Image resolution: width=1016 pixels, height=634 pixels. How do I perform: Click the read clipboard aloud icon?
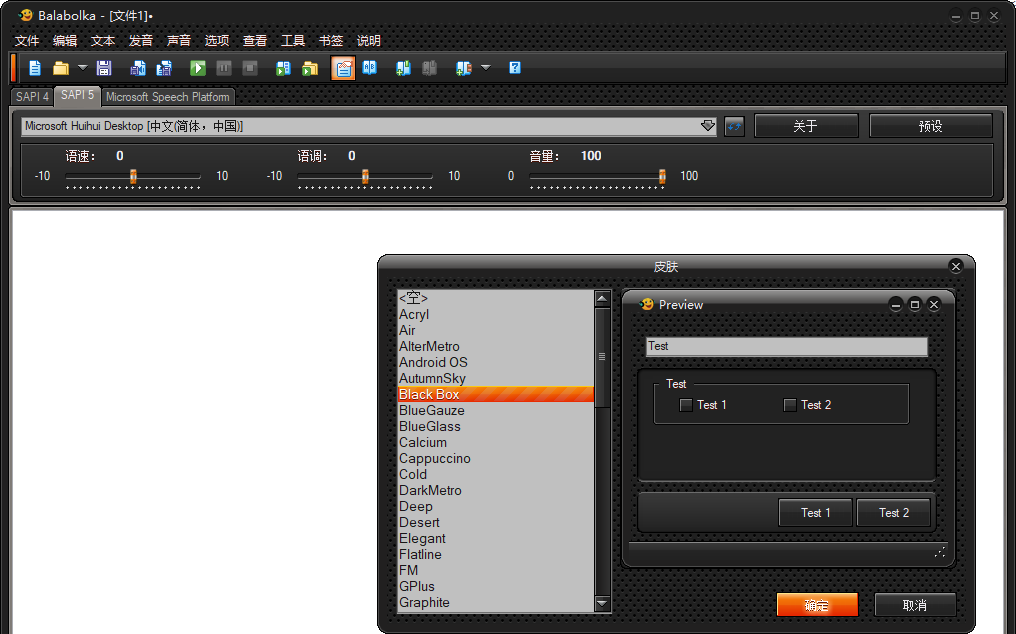click(x=283, y=67)
